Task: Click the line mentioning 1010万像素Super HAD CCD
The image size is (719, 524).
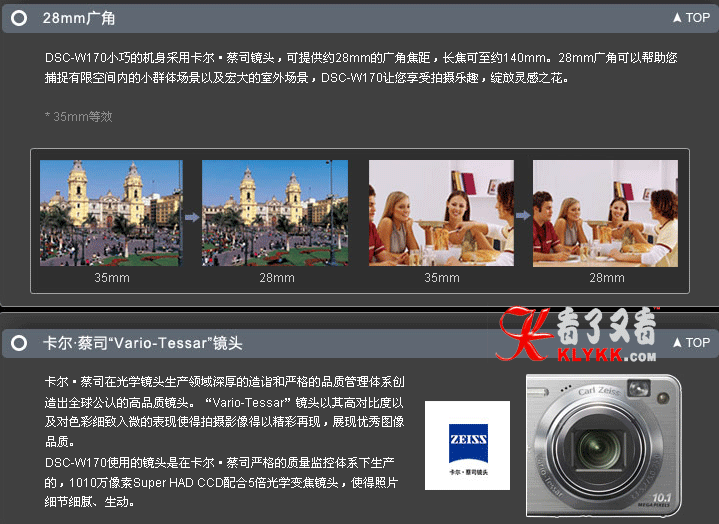Action: point(221,483)
